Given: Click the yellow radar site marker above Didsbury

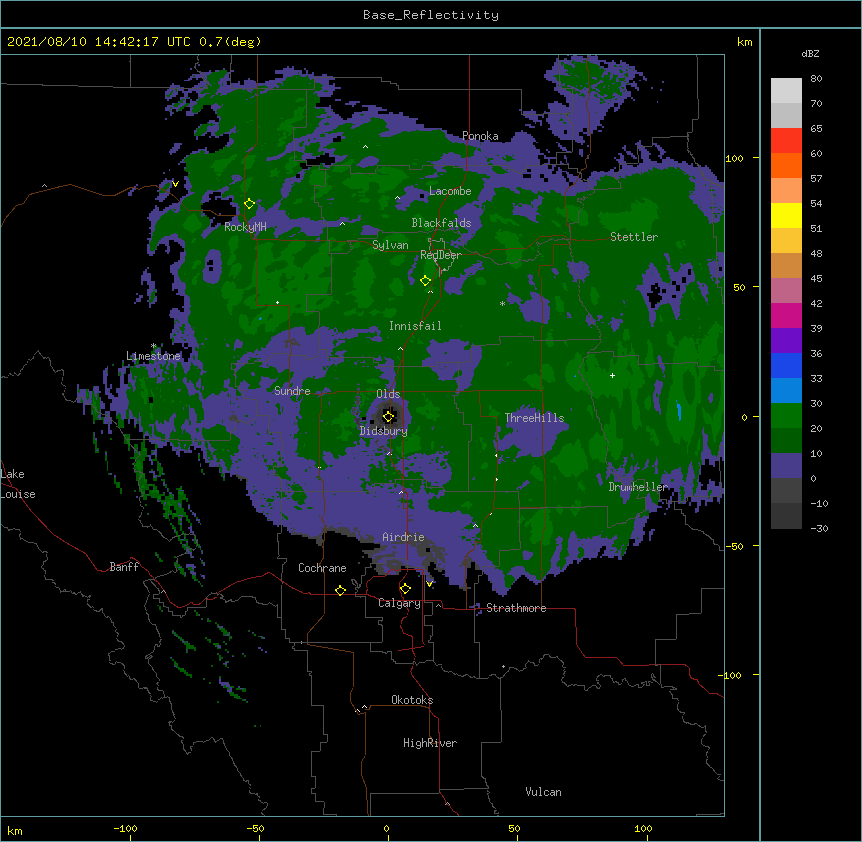Looking at the screenshot, I should pyautogui.click(x=388, y=416).
